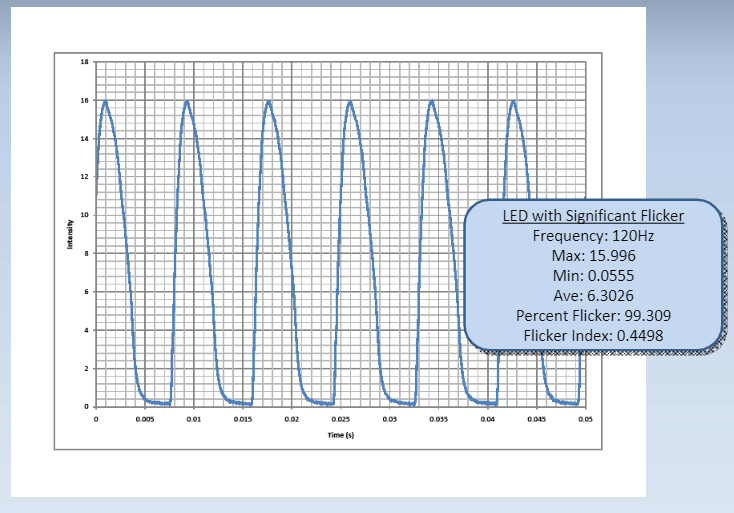Screen dimensions: 734x513
Task: Select the 16 label on intensity axis
Action: 84,100
